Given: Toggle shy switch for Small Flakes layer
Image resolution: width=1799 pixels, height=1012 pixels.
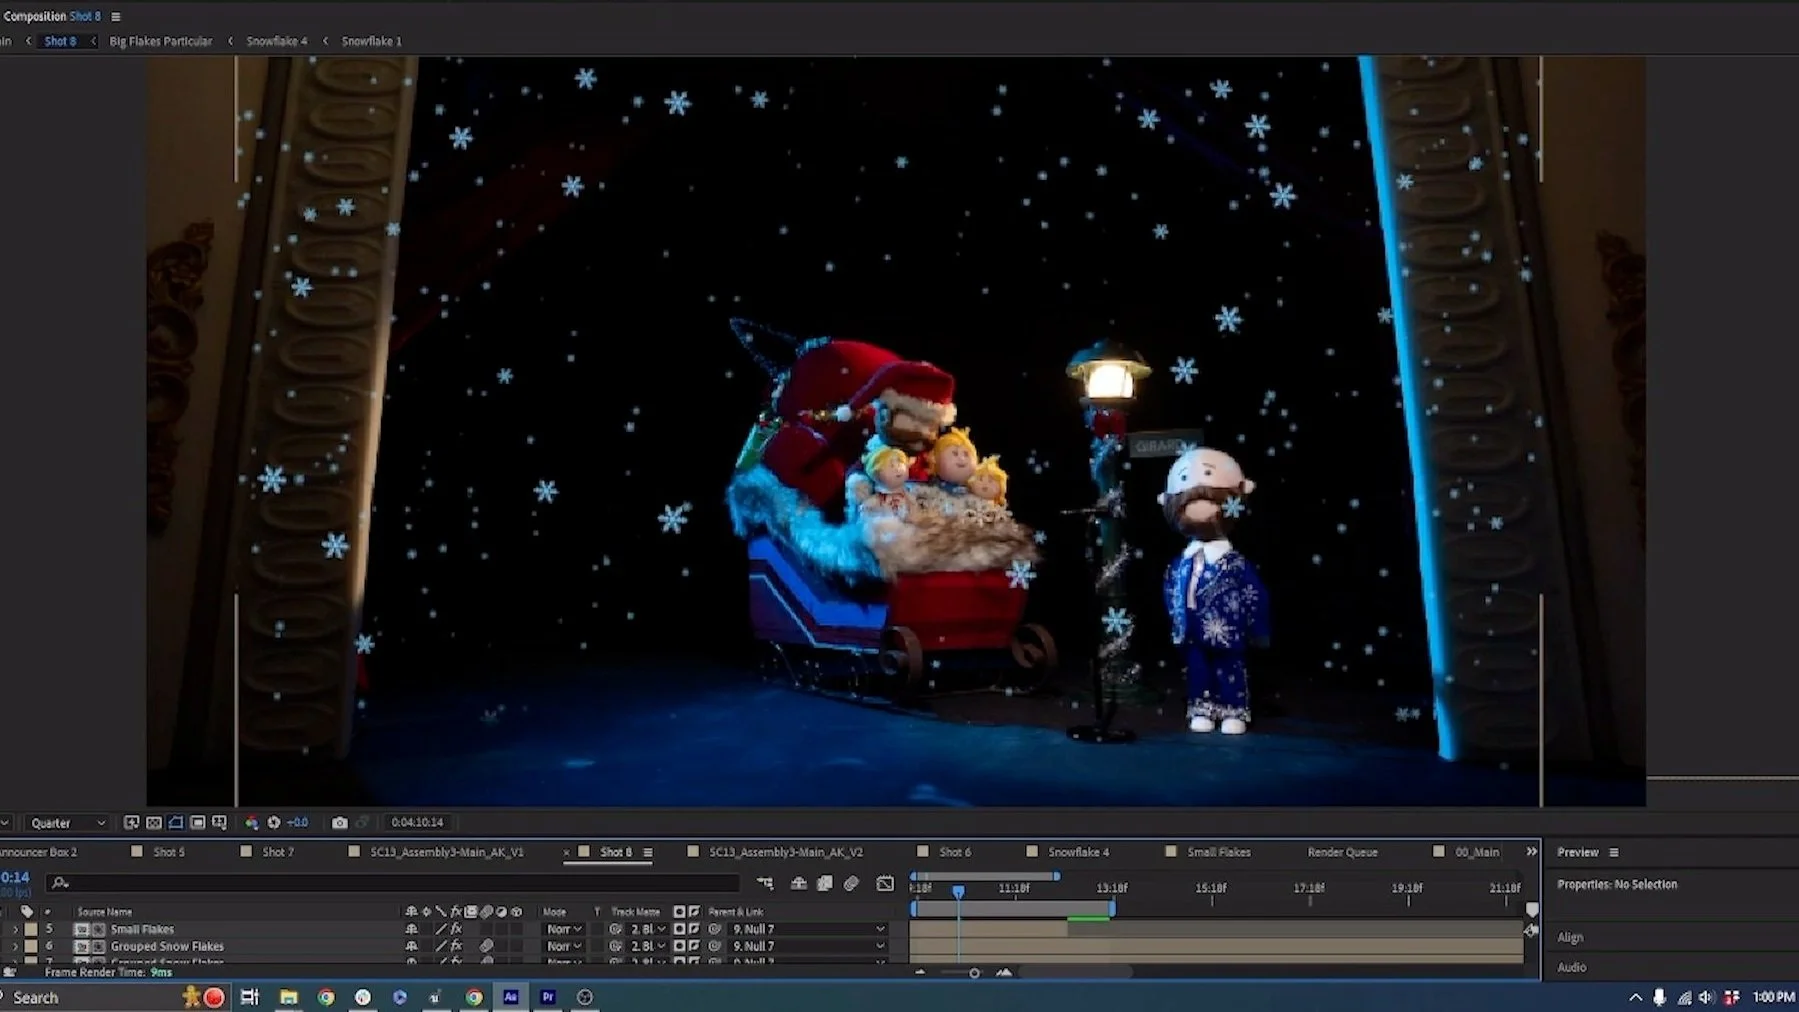Looking at the screenshot, I should click(411, 929).
